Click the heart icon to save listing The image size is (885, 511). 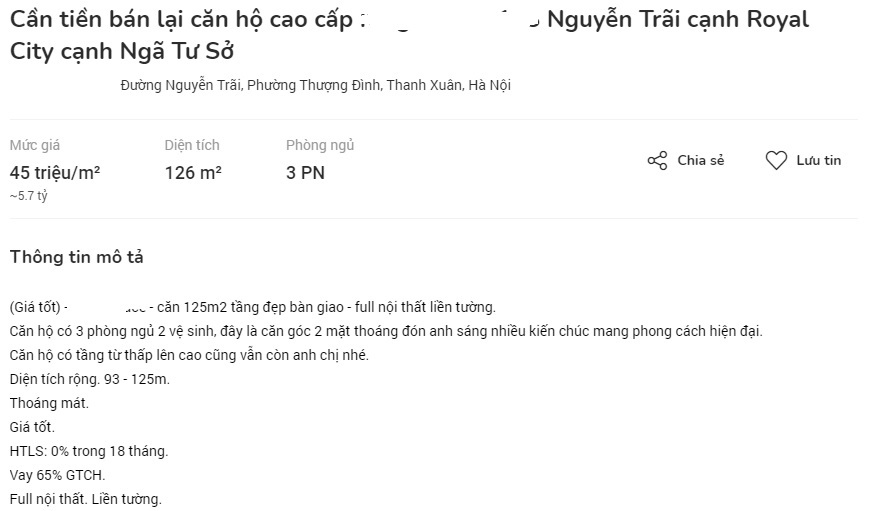[x=776, y=161]
